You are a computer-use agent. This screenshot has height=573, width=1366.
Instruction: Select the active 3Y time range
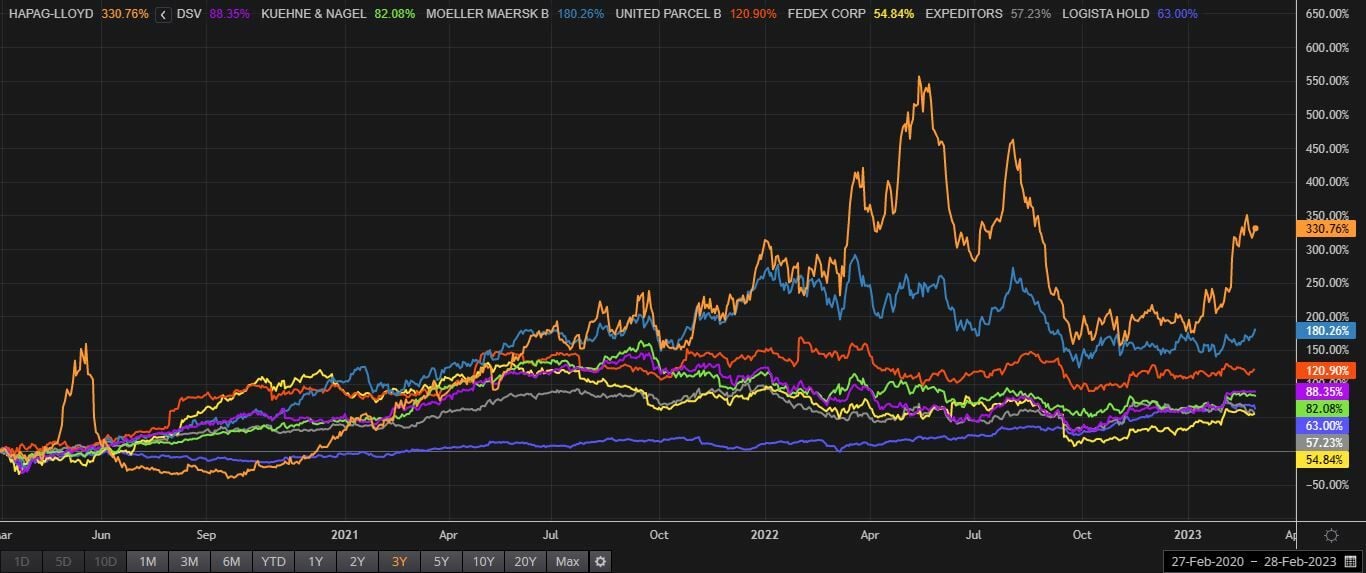(399, 562)
